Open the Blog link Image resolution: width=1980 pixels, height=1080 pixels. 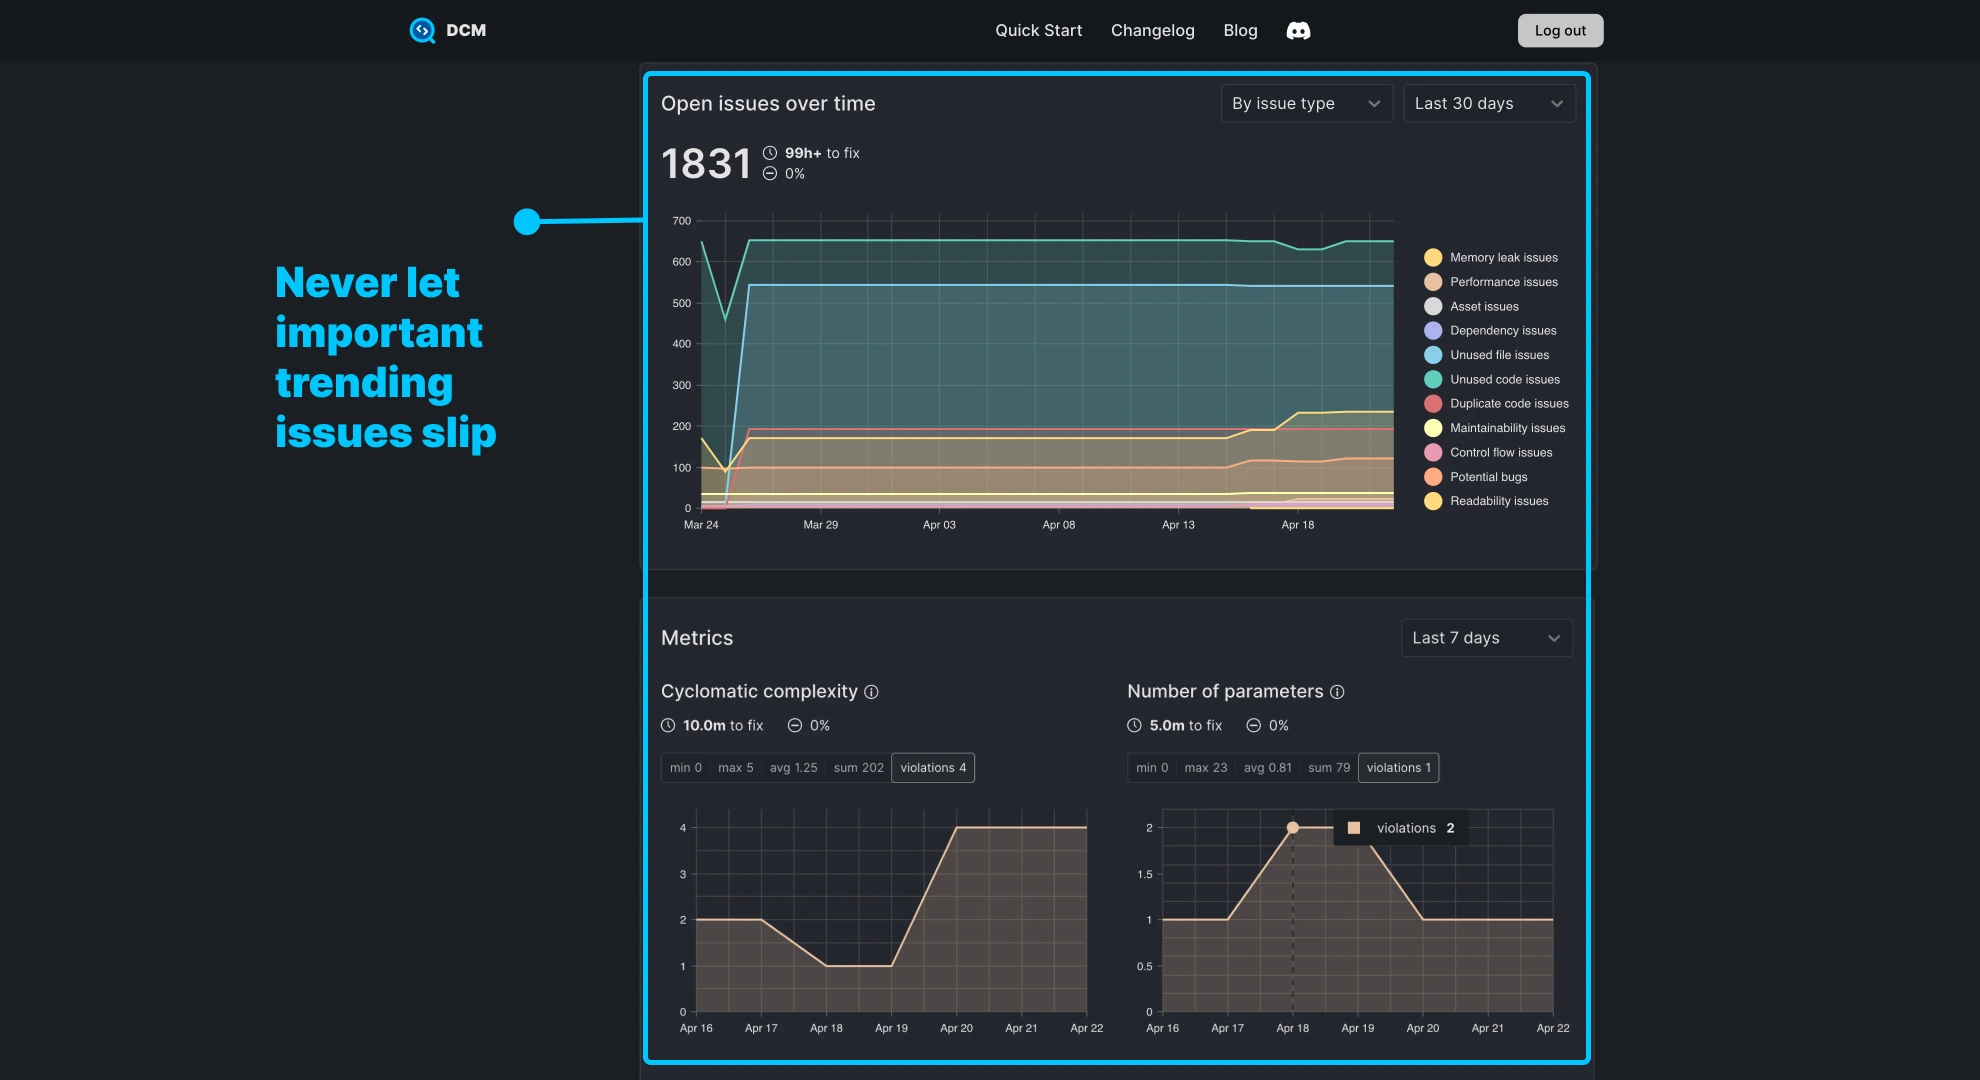[1240, 31]
